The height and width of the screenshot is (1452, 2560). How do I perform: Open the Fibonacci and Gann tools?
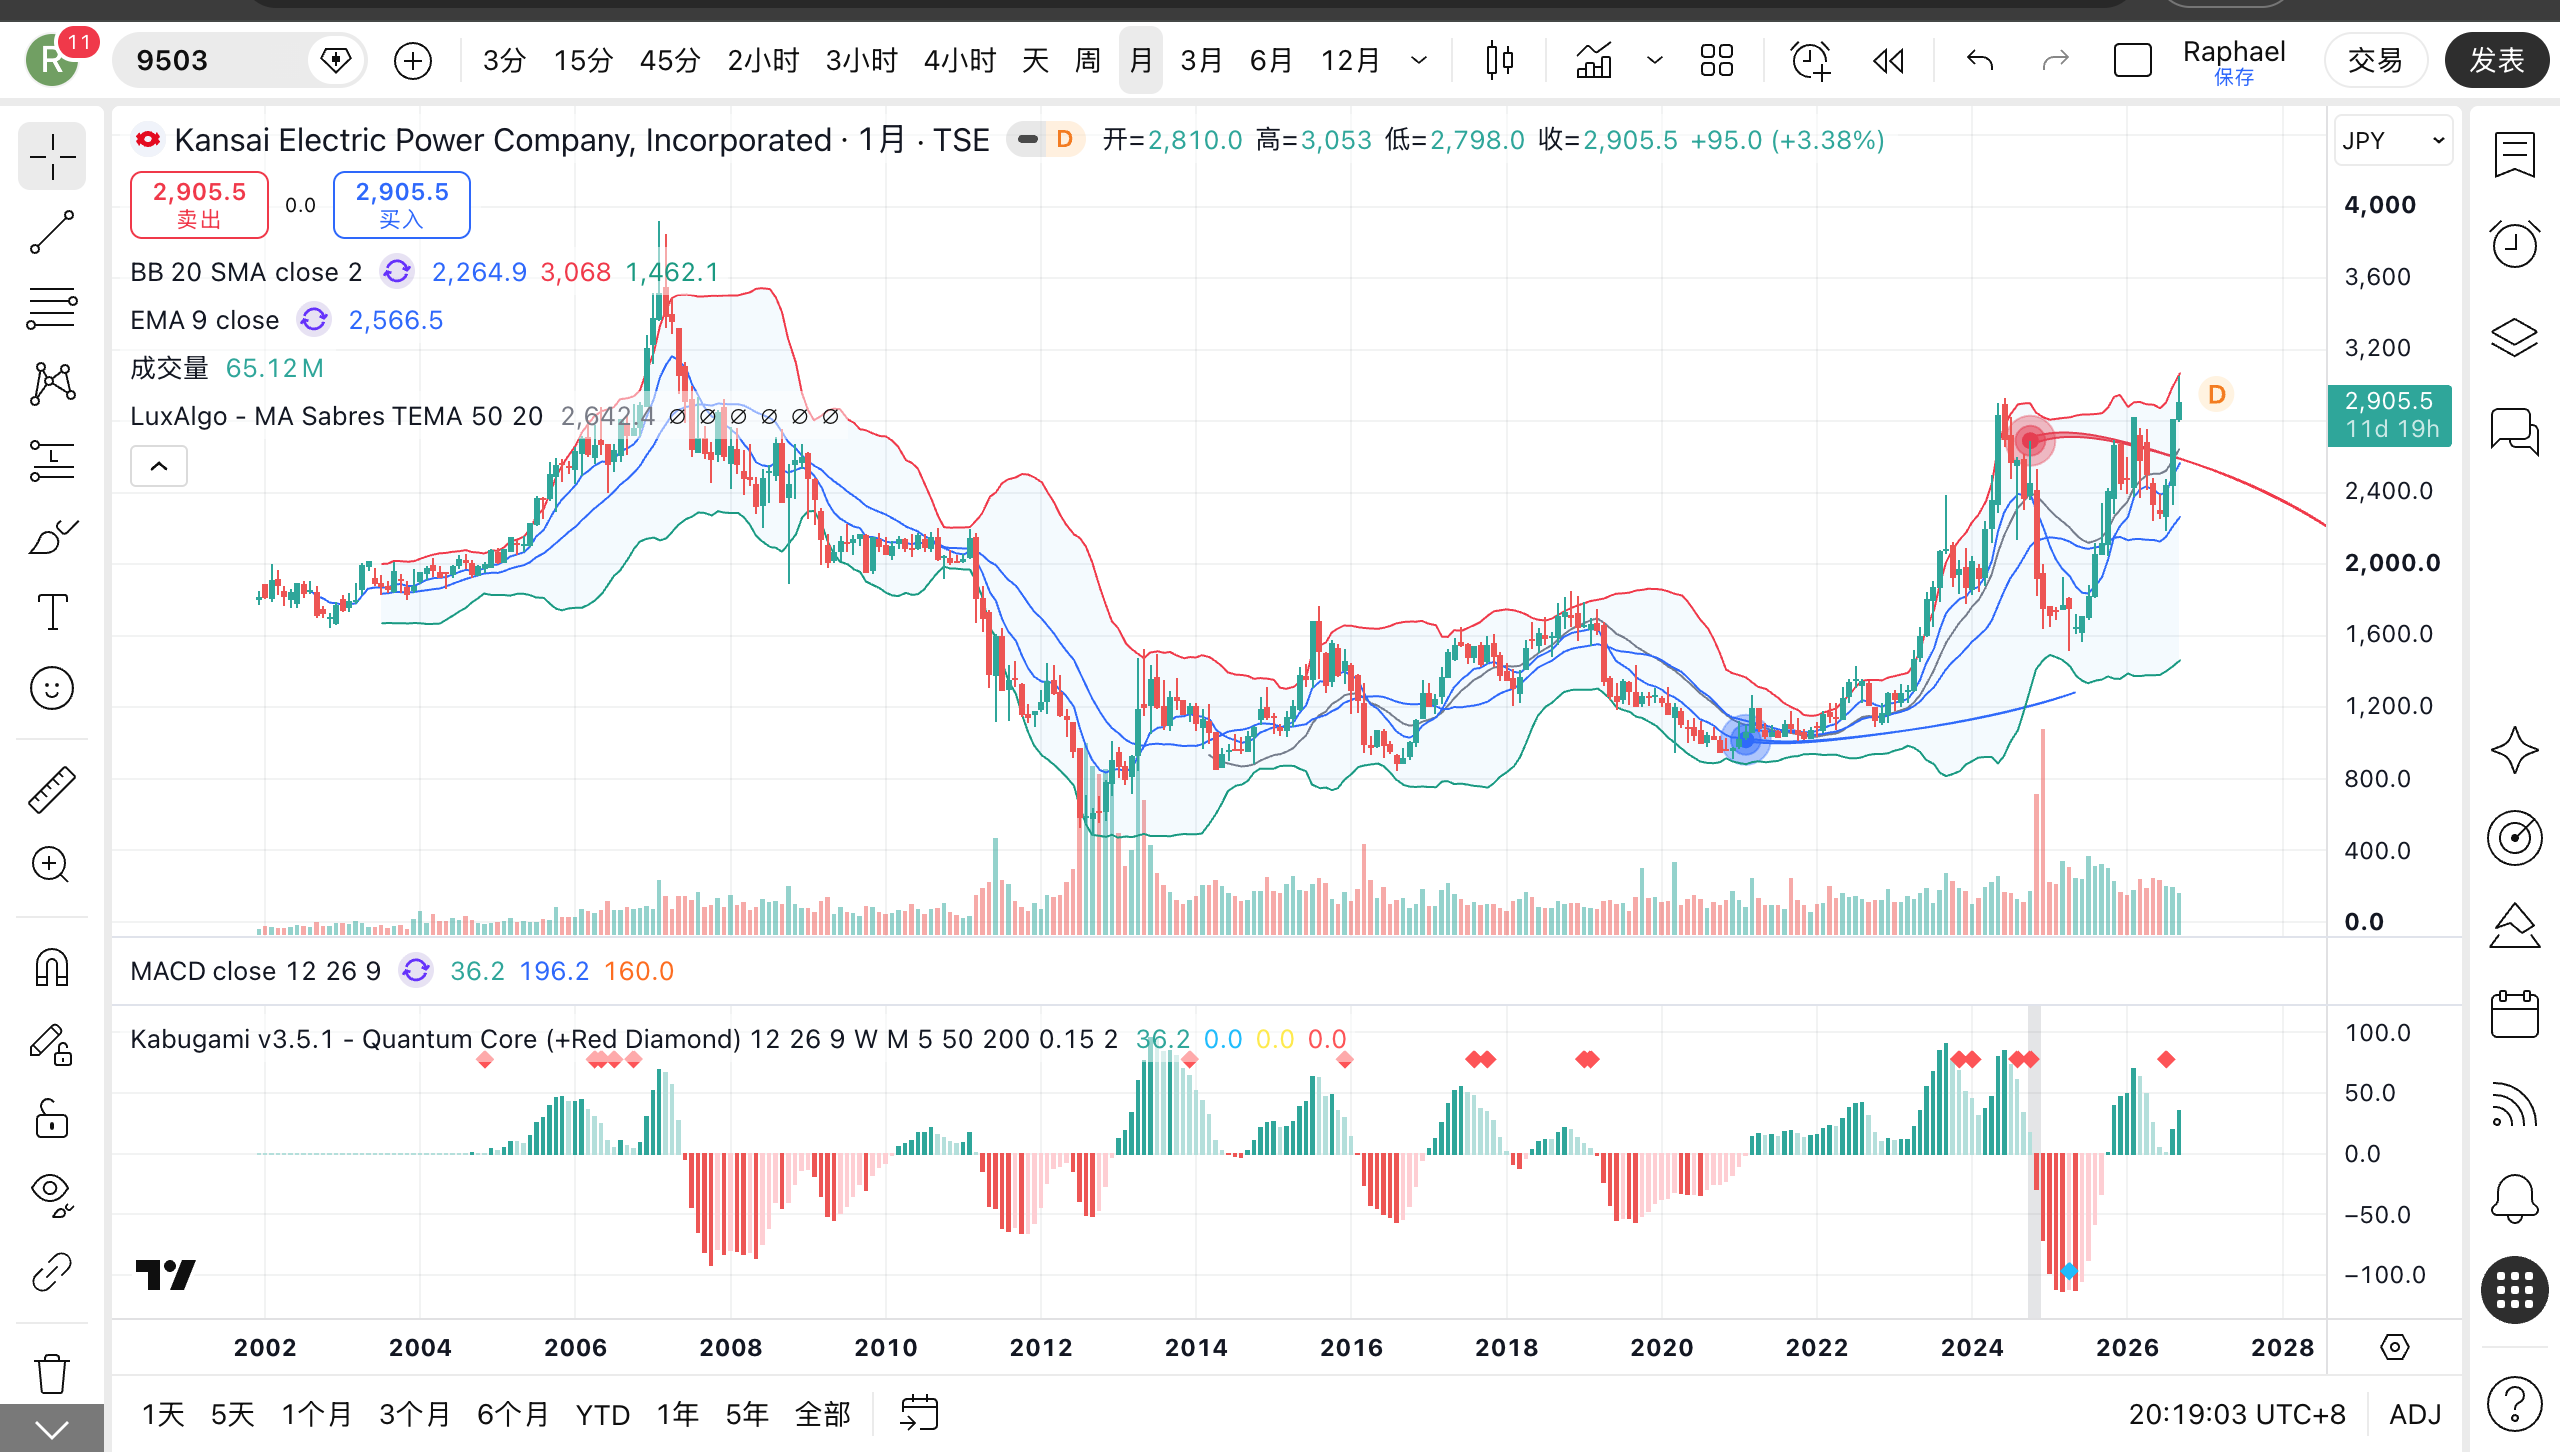tap(52, 308)
